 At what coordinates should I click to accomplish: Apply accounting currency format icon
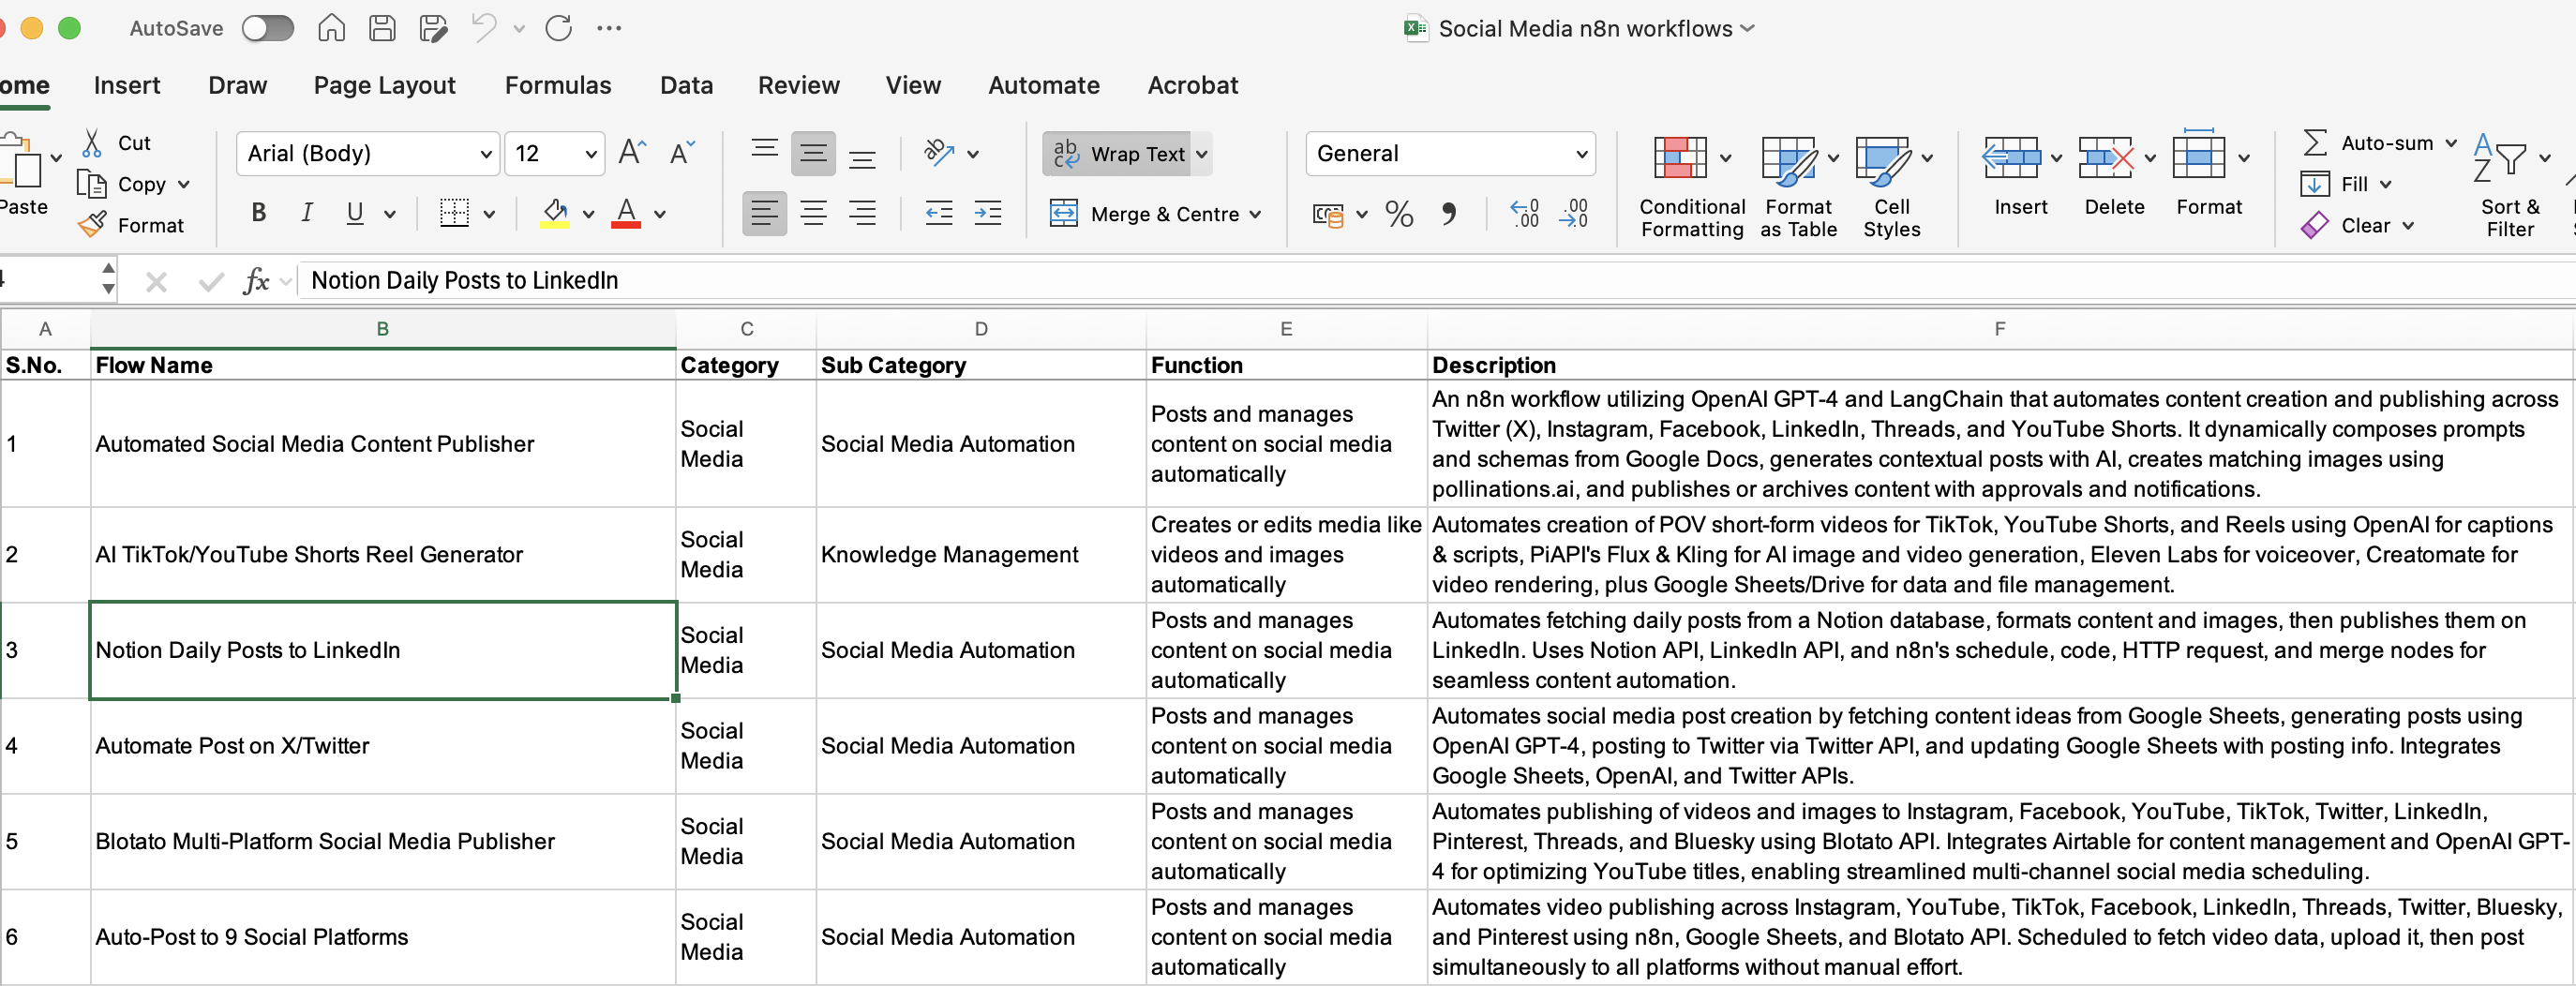(1328, 214)
